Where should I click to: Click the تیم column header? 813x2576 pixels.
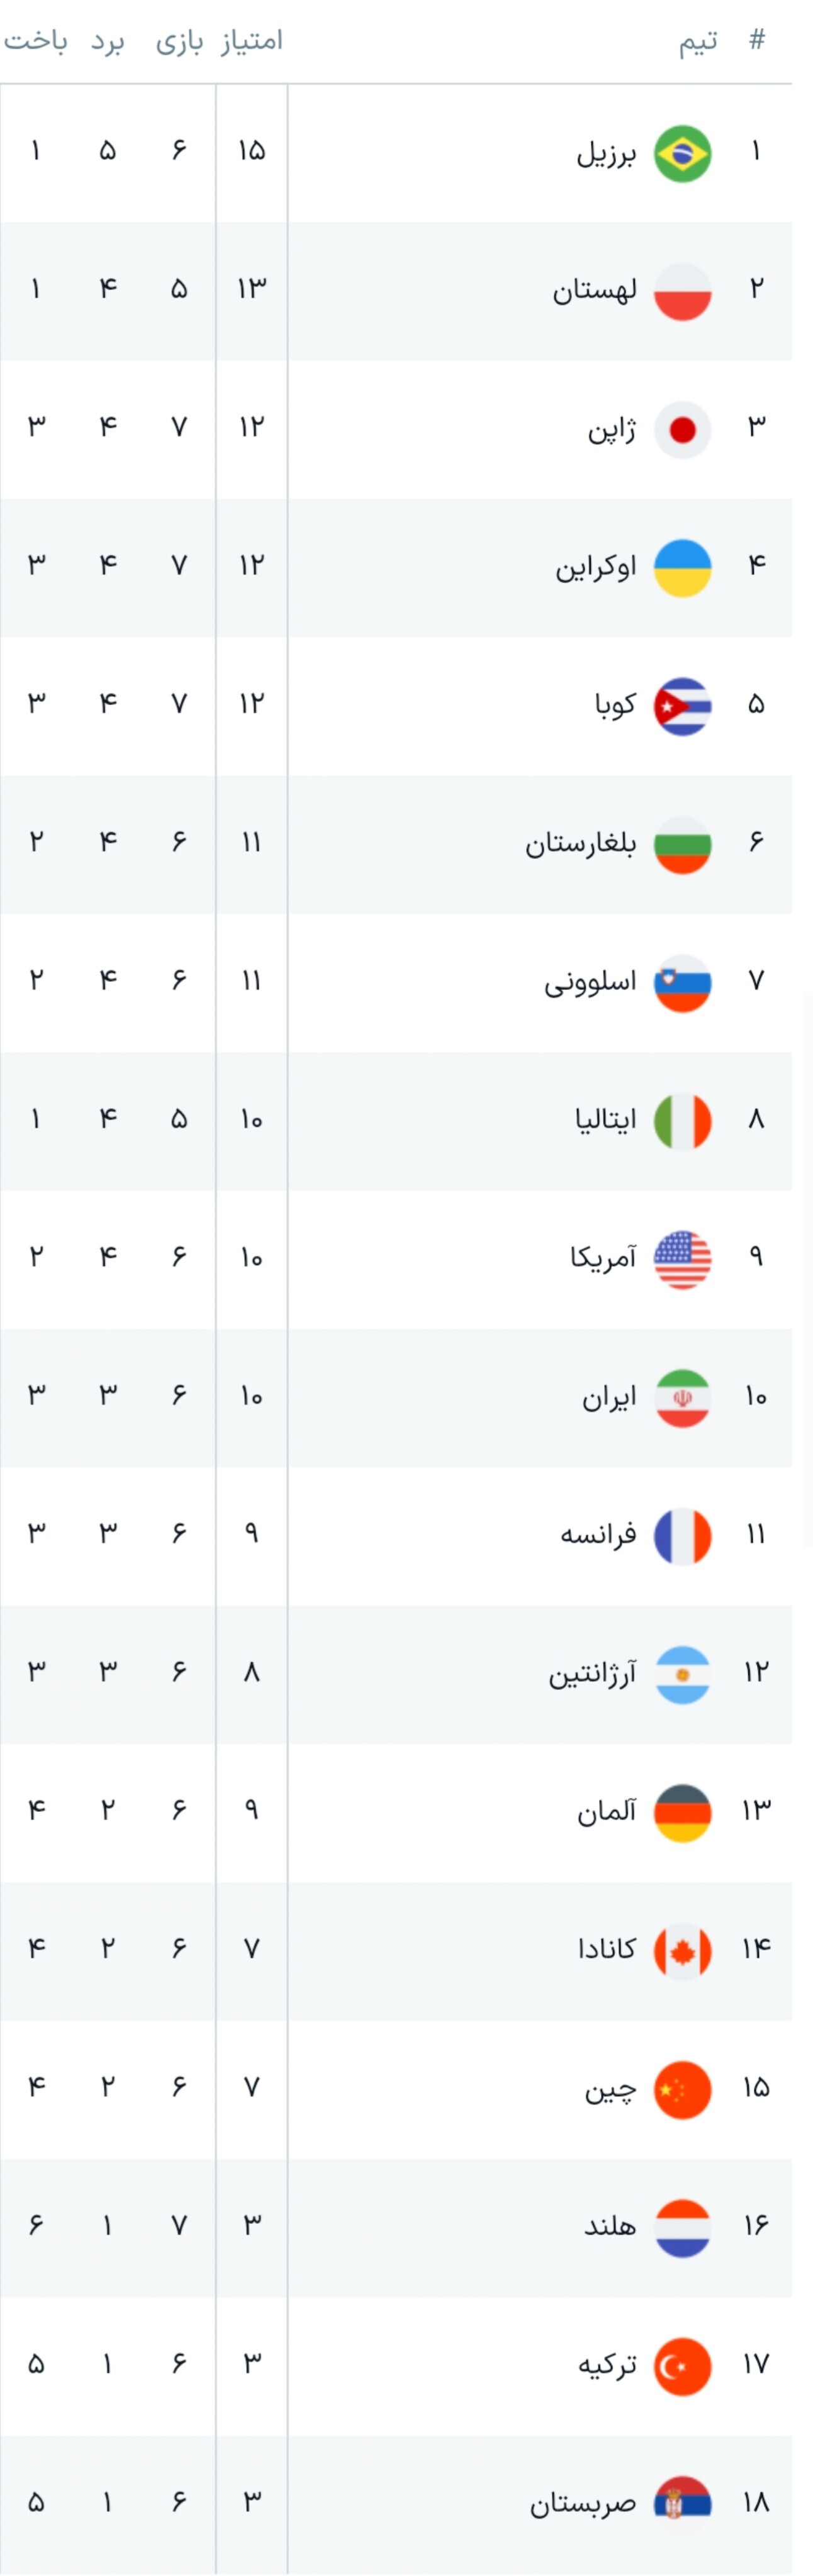(x=698, y=41)
